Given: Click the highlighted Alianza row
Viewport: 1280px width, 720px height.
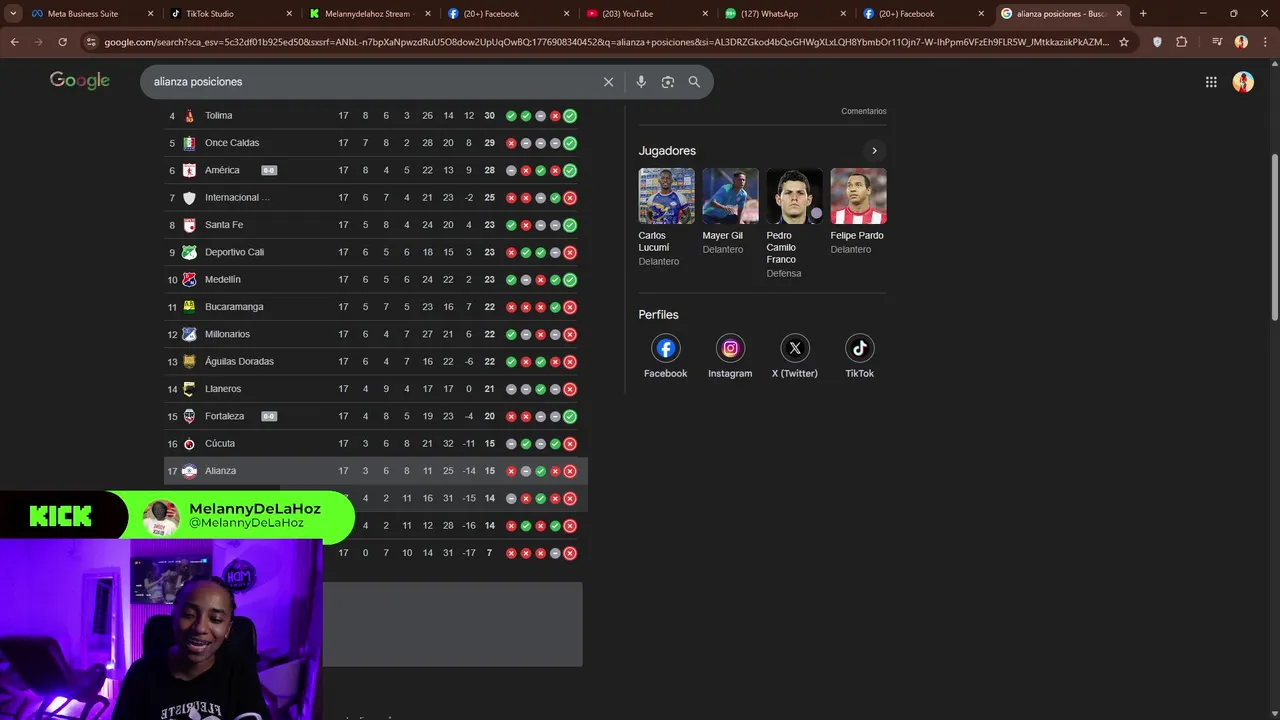Looking at the screenshot, I should [376, 471].
